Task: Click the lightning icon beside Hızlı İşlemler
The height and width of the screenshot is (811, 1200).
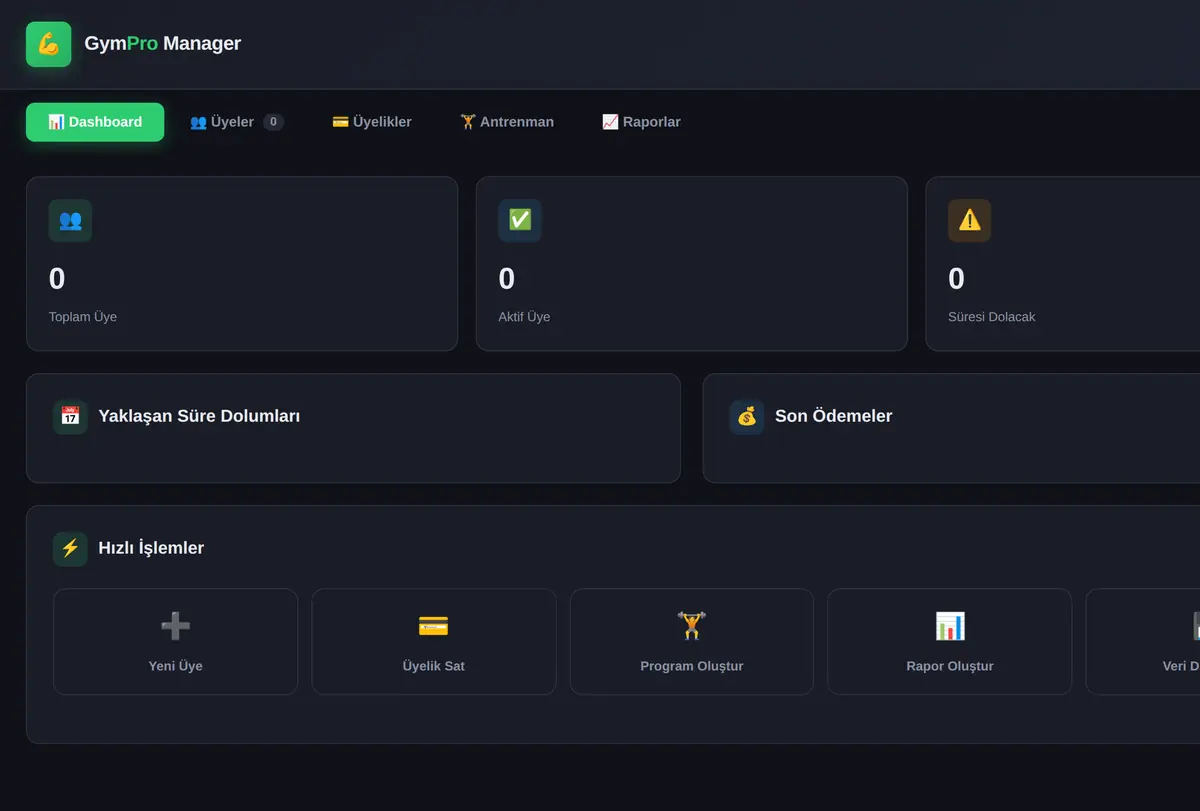Action: (x=70, y=548)
